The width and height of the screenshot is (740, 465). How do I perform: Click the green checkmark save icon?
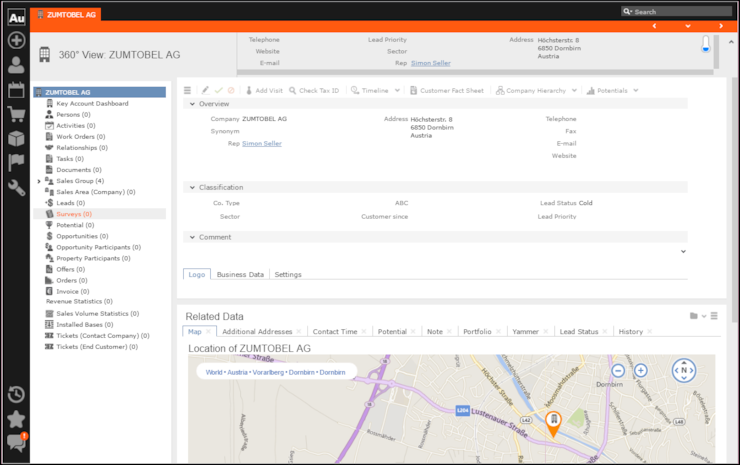click(219, 90)
